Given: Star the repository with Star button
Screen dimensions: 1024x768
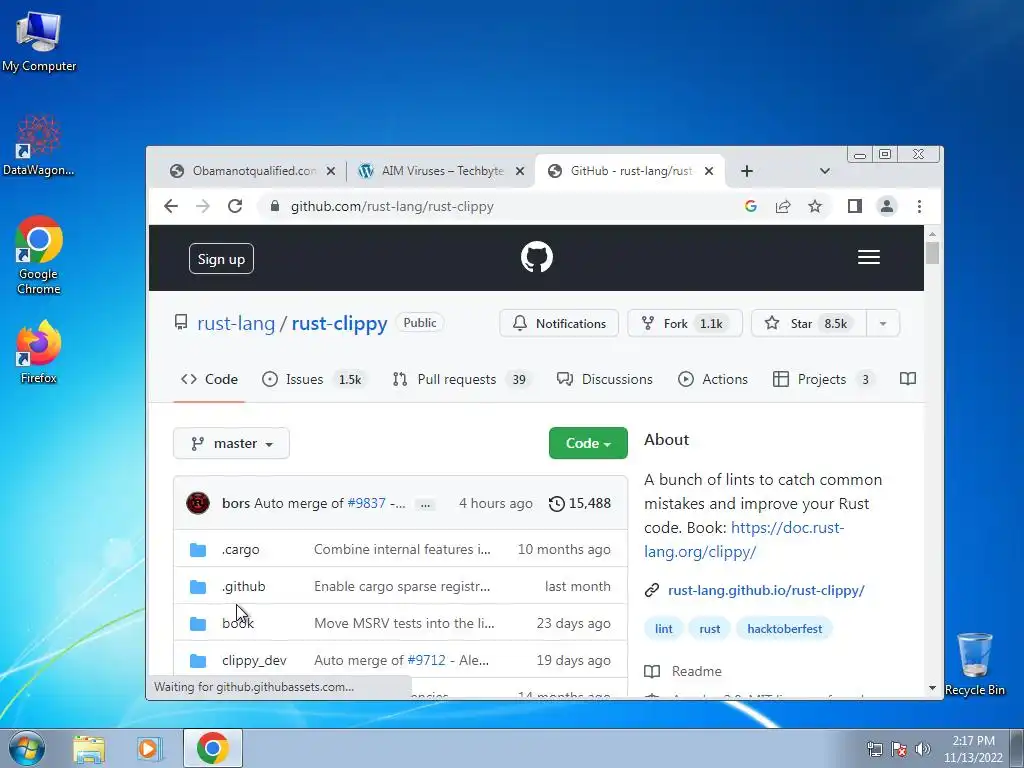Looking at the screenshot, I should coord(809,323).
